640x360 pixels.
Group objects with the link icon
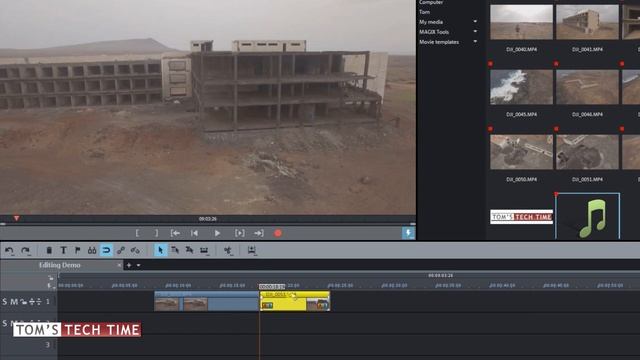[121, 250]
